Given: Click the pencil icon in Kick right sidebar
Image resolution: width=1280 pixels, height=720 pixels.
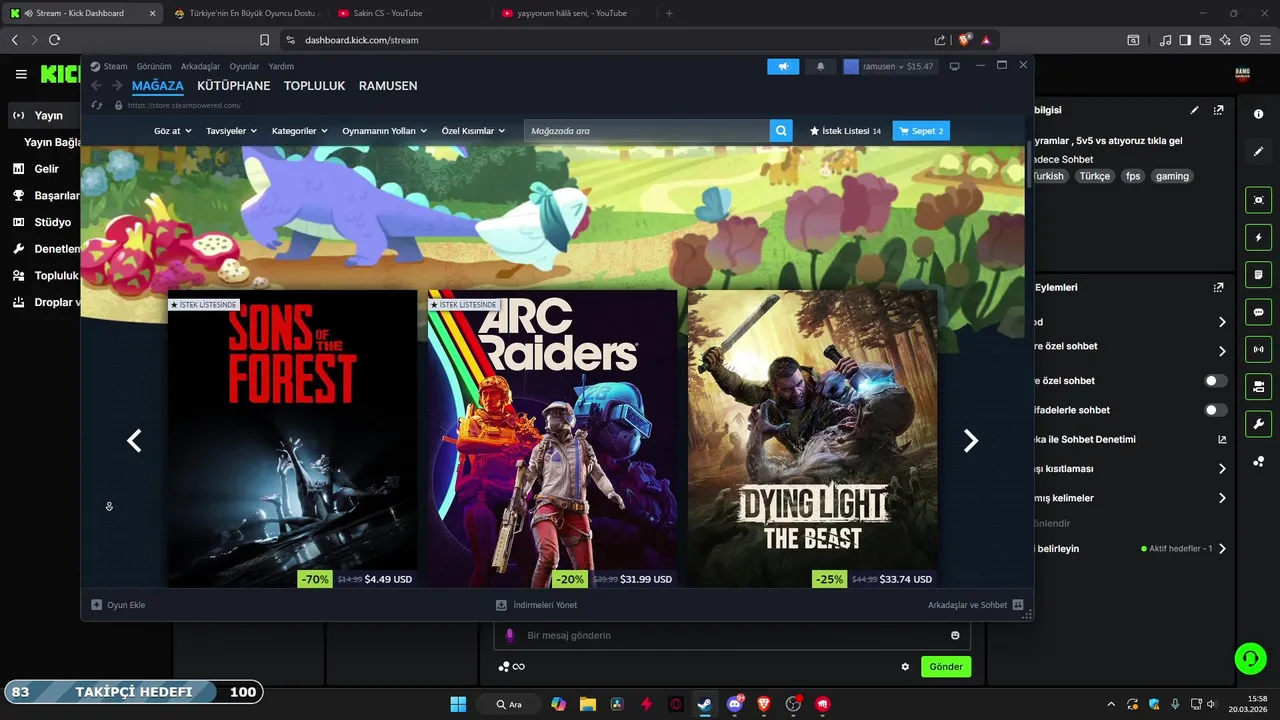Looking at the screenshot, I should (x=1258, y=151).
